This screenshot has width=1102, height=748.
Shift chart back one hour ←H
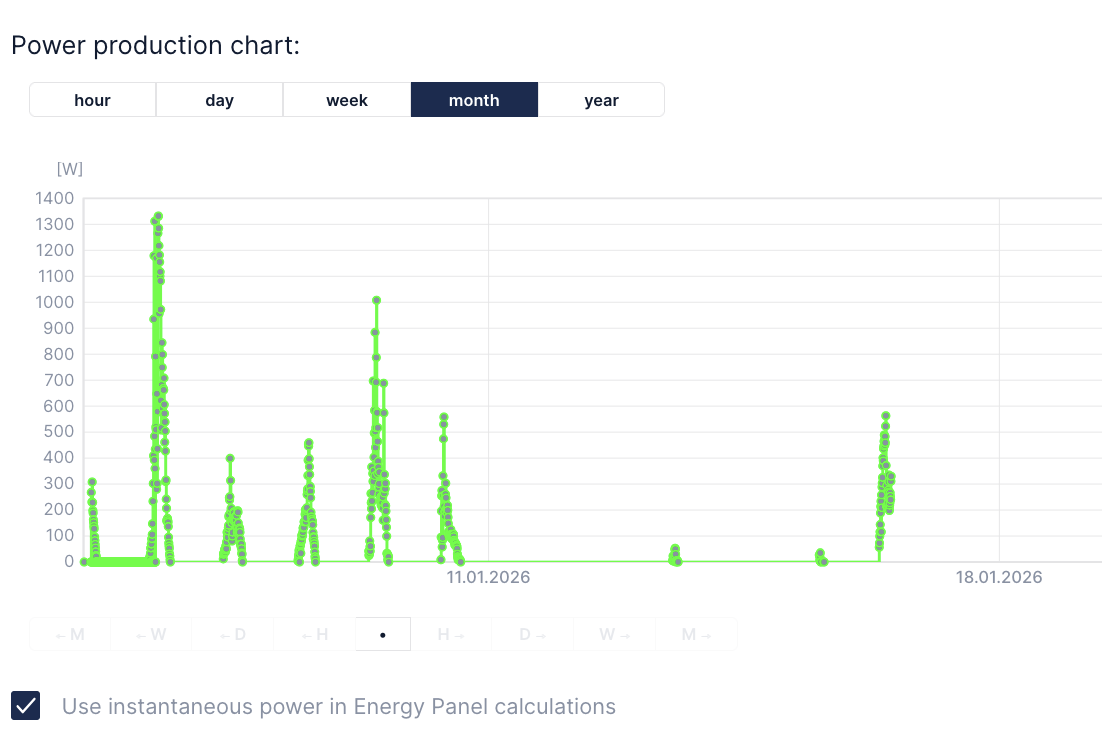tap(315, 634)
